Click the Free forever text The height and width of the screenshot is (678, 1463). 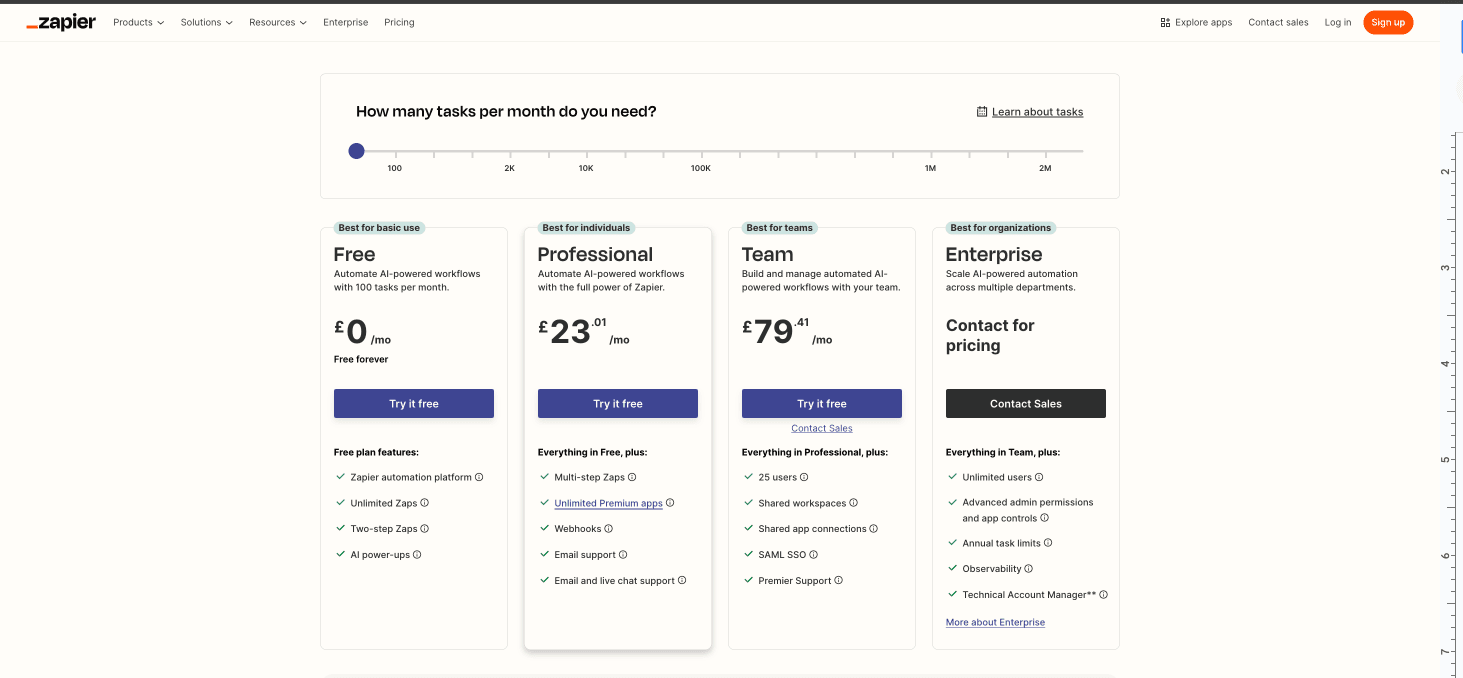[361, 359]
